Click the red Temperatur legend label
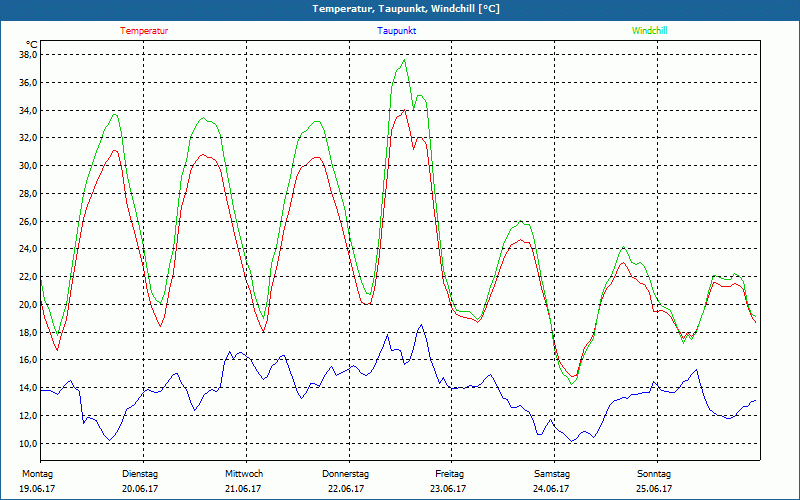 point(144,31)
